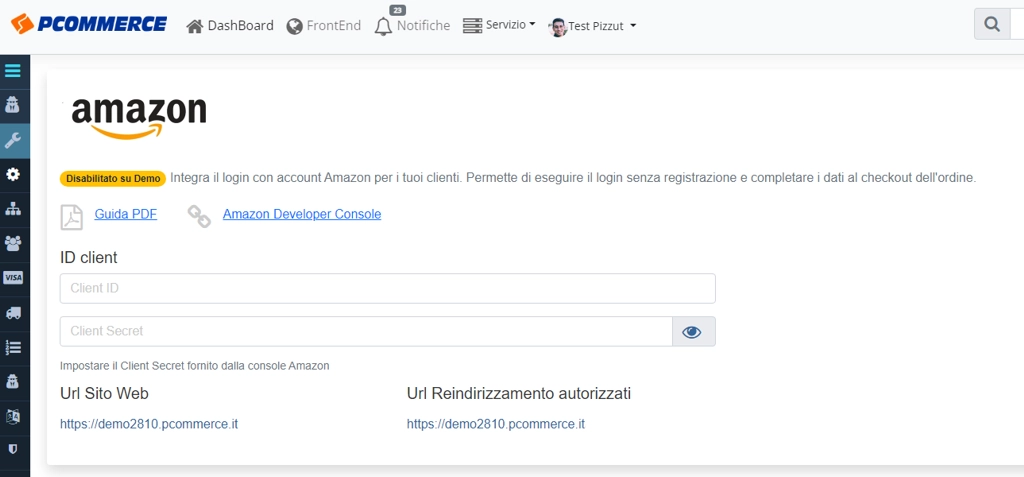Open the Amazon Developer Console link
The height and width of the screenshot is (477, 1024).
(302, 214)
